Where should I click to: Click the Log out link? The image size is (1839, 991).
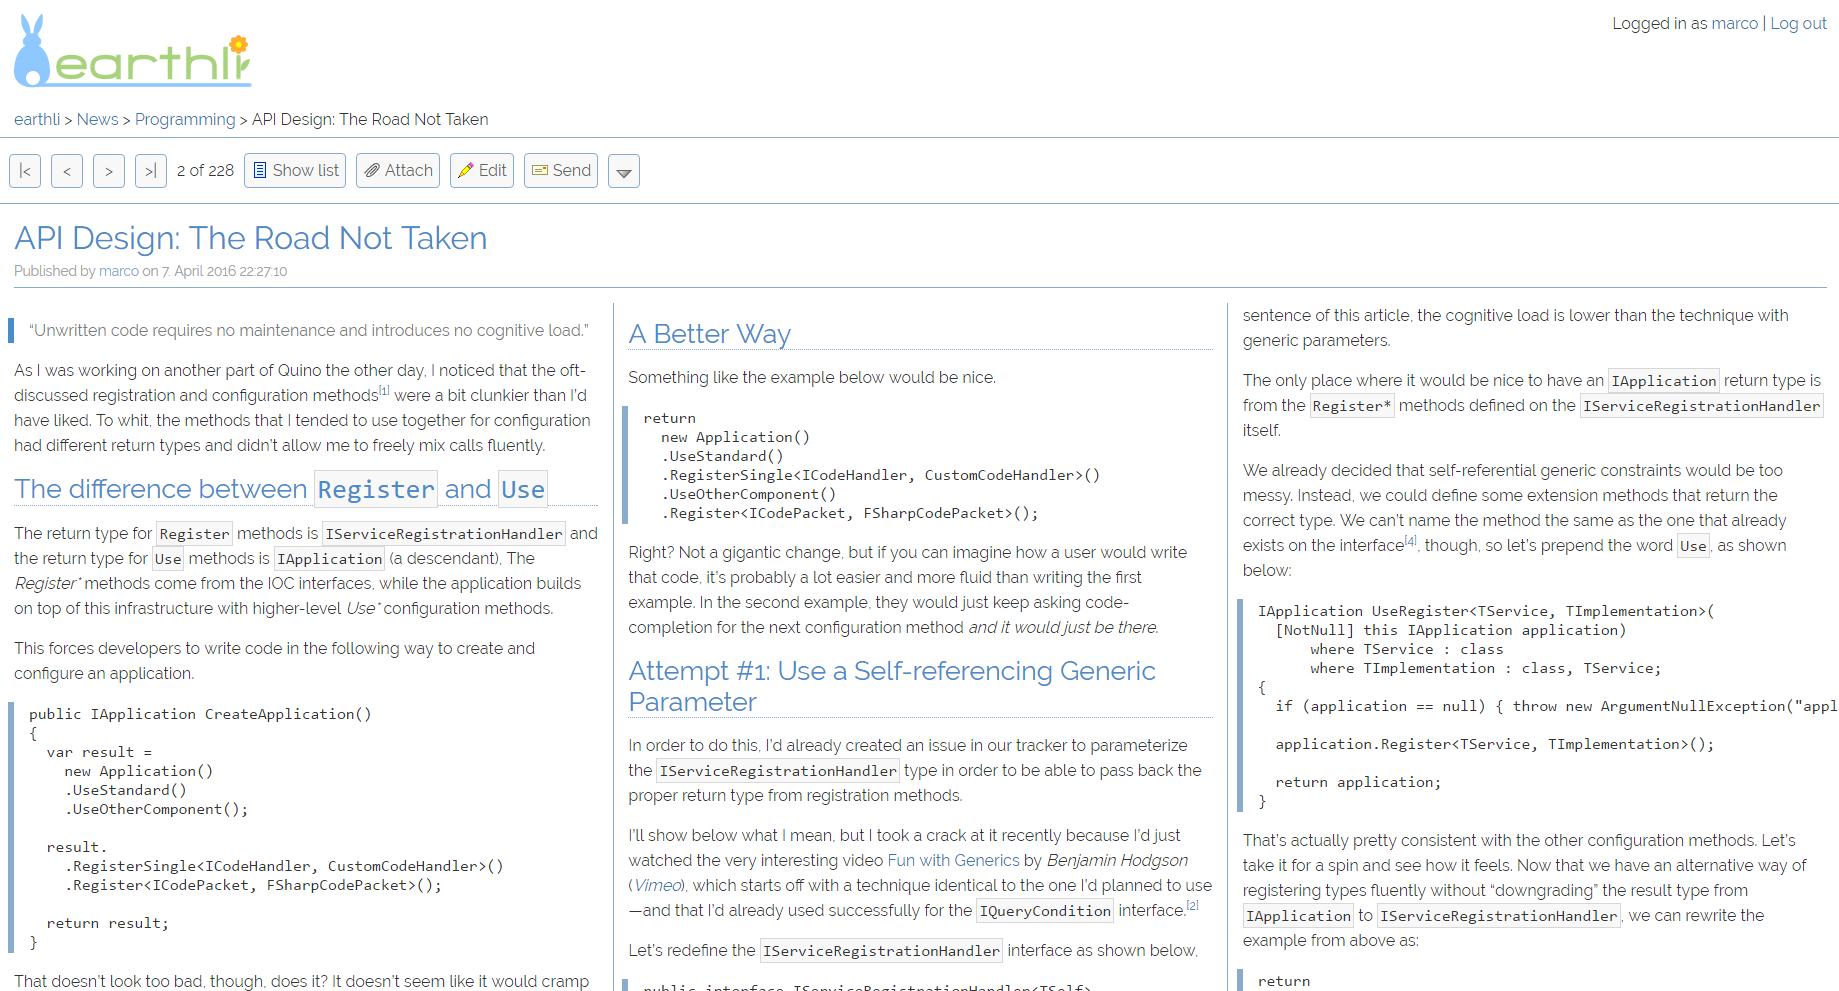pyautogui.click(x=1798, y=23)
